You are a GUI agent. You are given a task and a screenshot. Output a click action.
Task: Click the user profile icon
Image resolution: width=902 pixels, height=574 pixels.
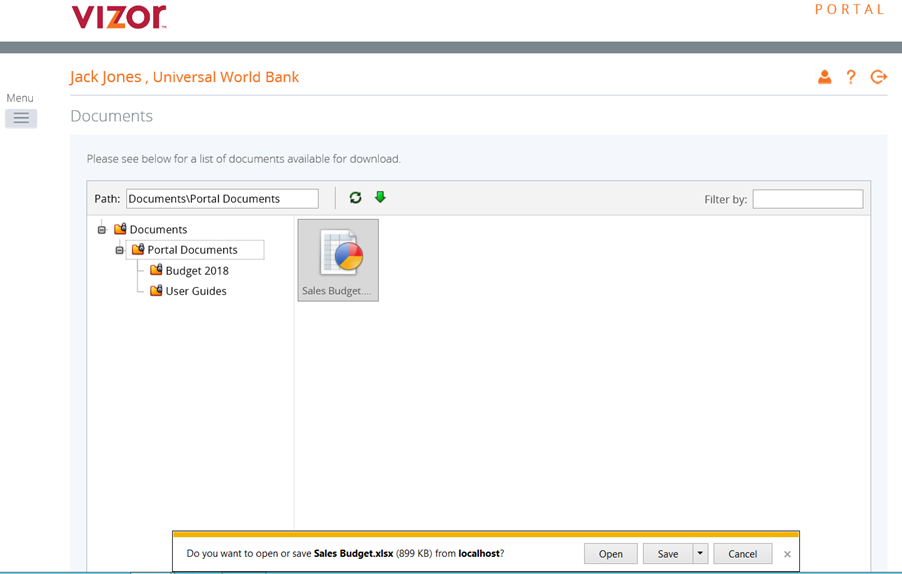[824, 77]
